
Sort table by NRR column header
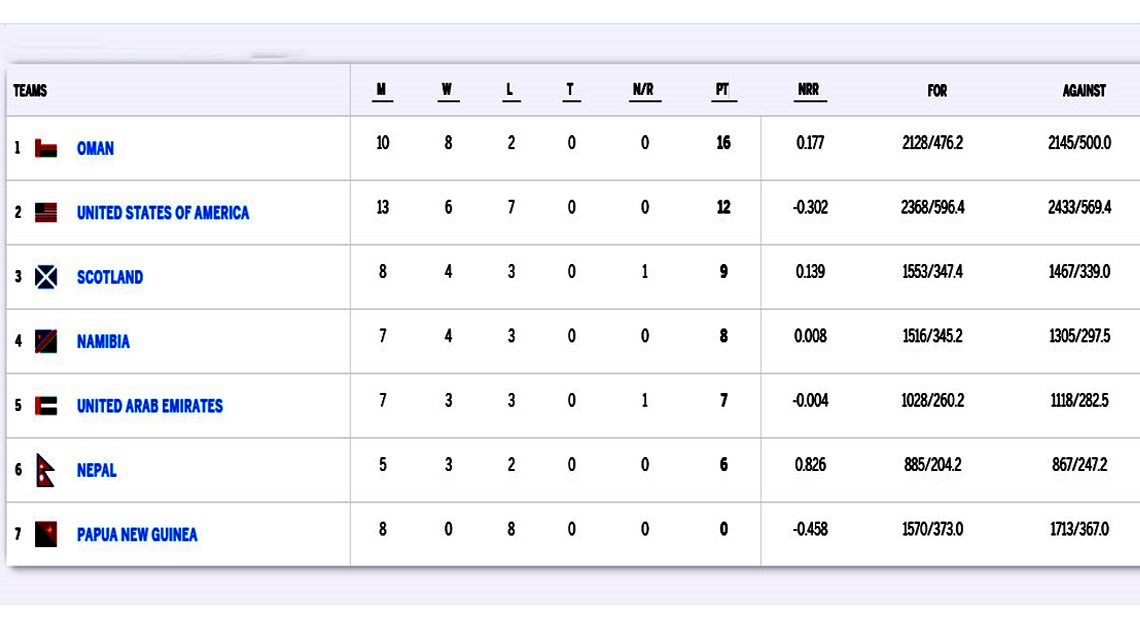click(808, 90)
